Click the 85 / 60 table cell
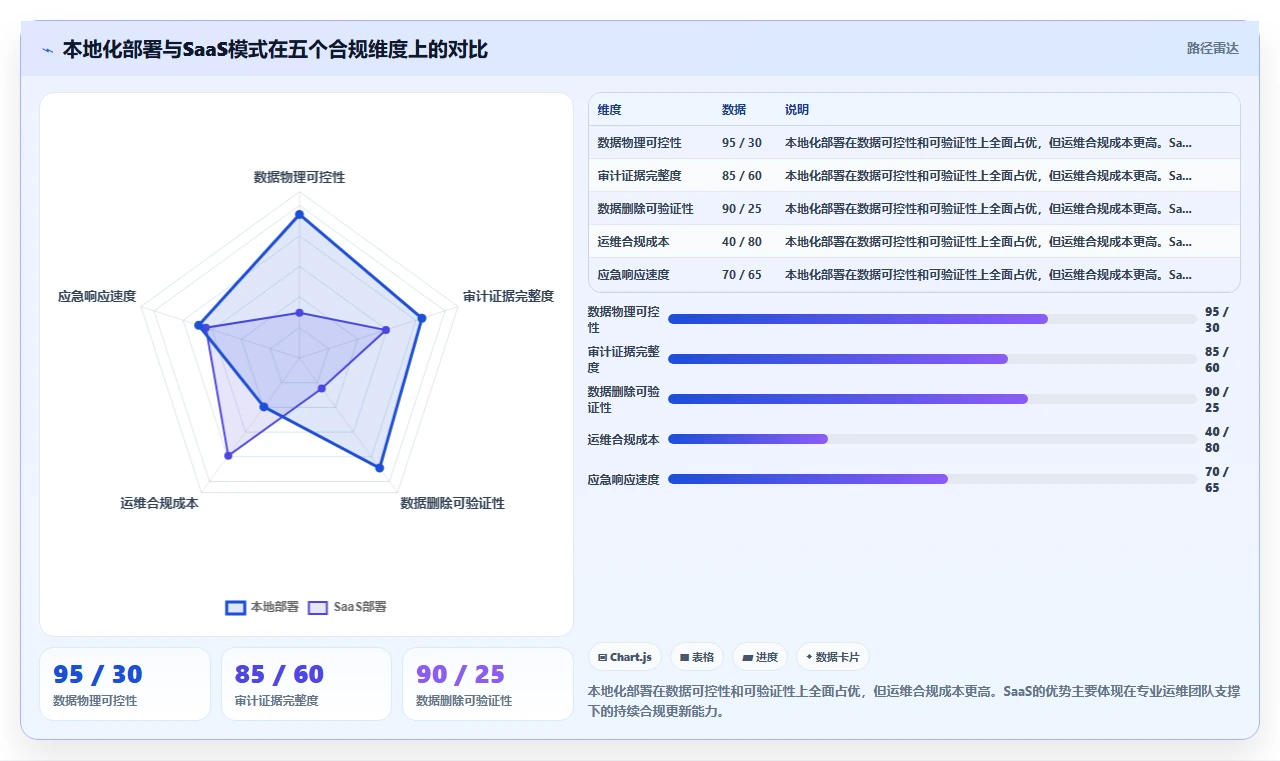 coord(742,176)
